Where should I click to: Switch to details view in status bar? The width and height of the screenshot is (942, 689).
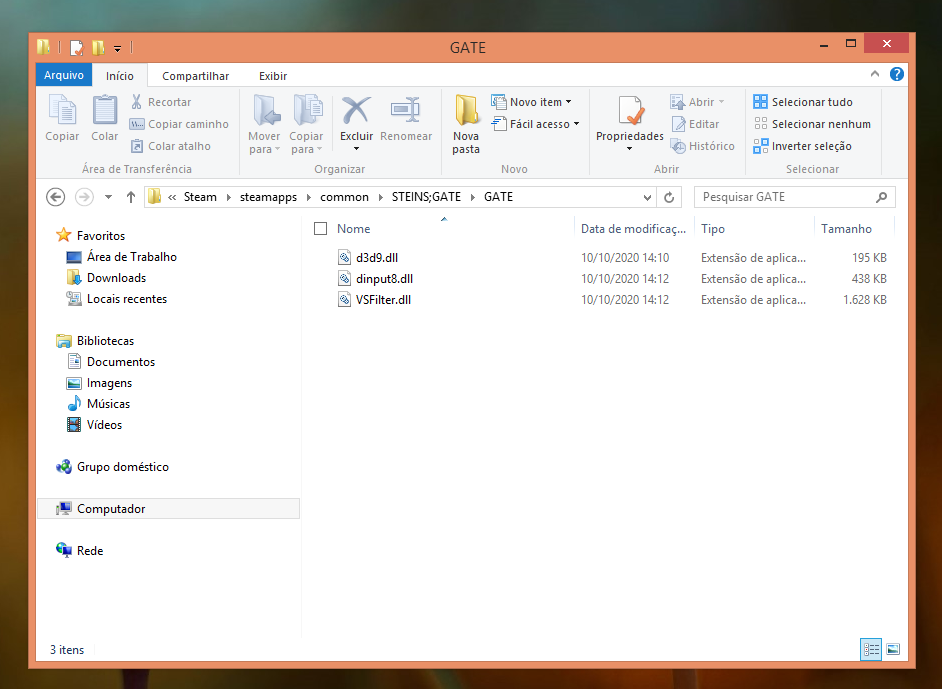pyautogui.click(x=871, y=649)
